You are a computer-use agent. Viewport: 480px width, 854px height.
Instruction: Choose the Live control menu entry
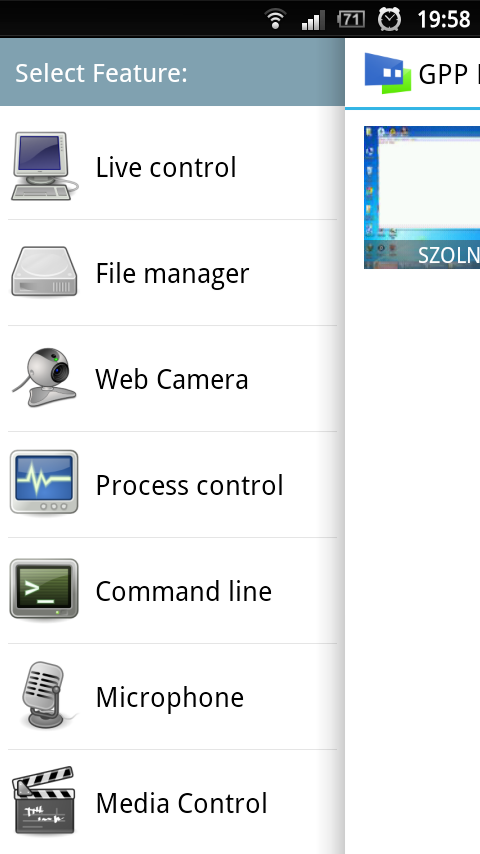click(x=172, y=167)
